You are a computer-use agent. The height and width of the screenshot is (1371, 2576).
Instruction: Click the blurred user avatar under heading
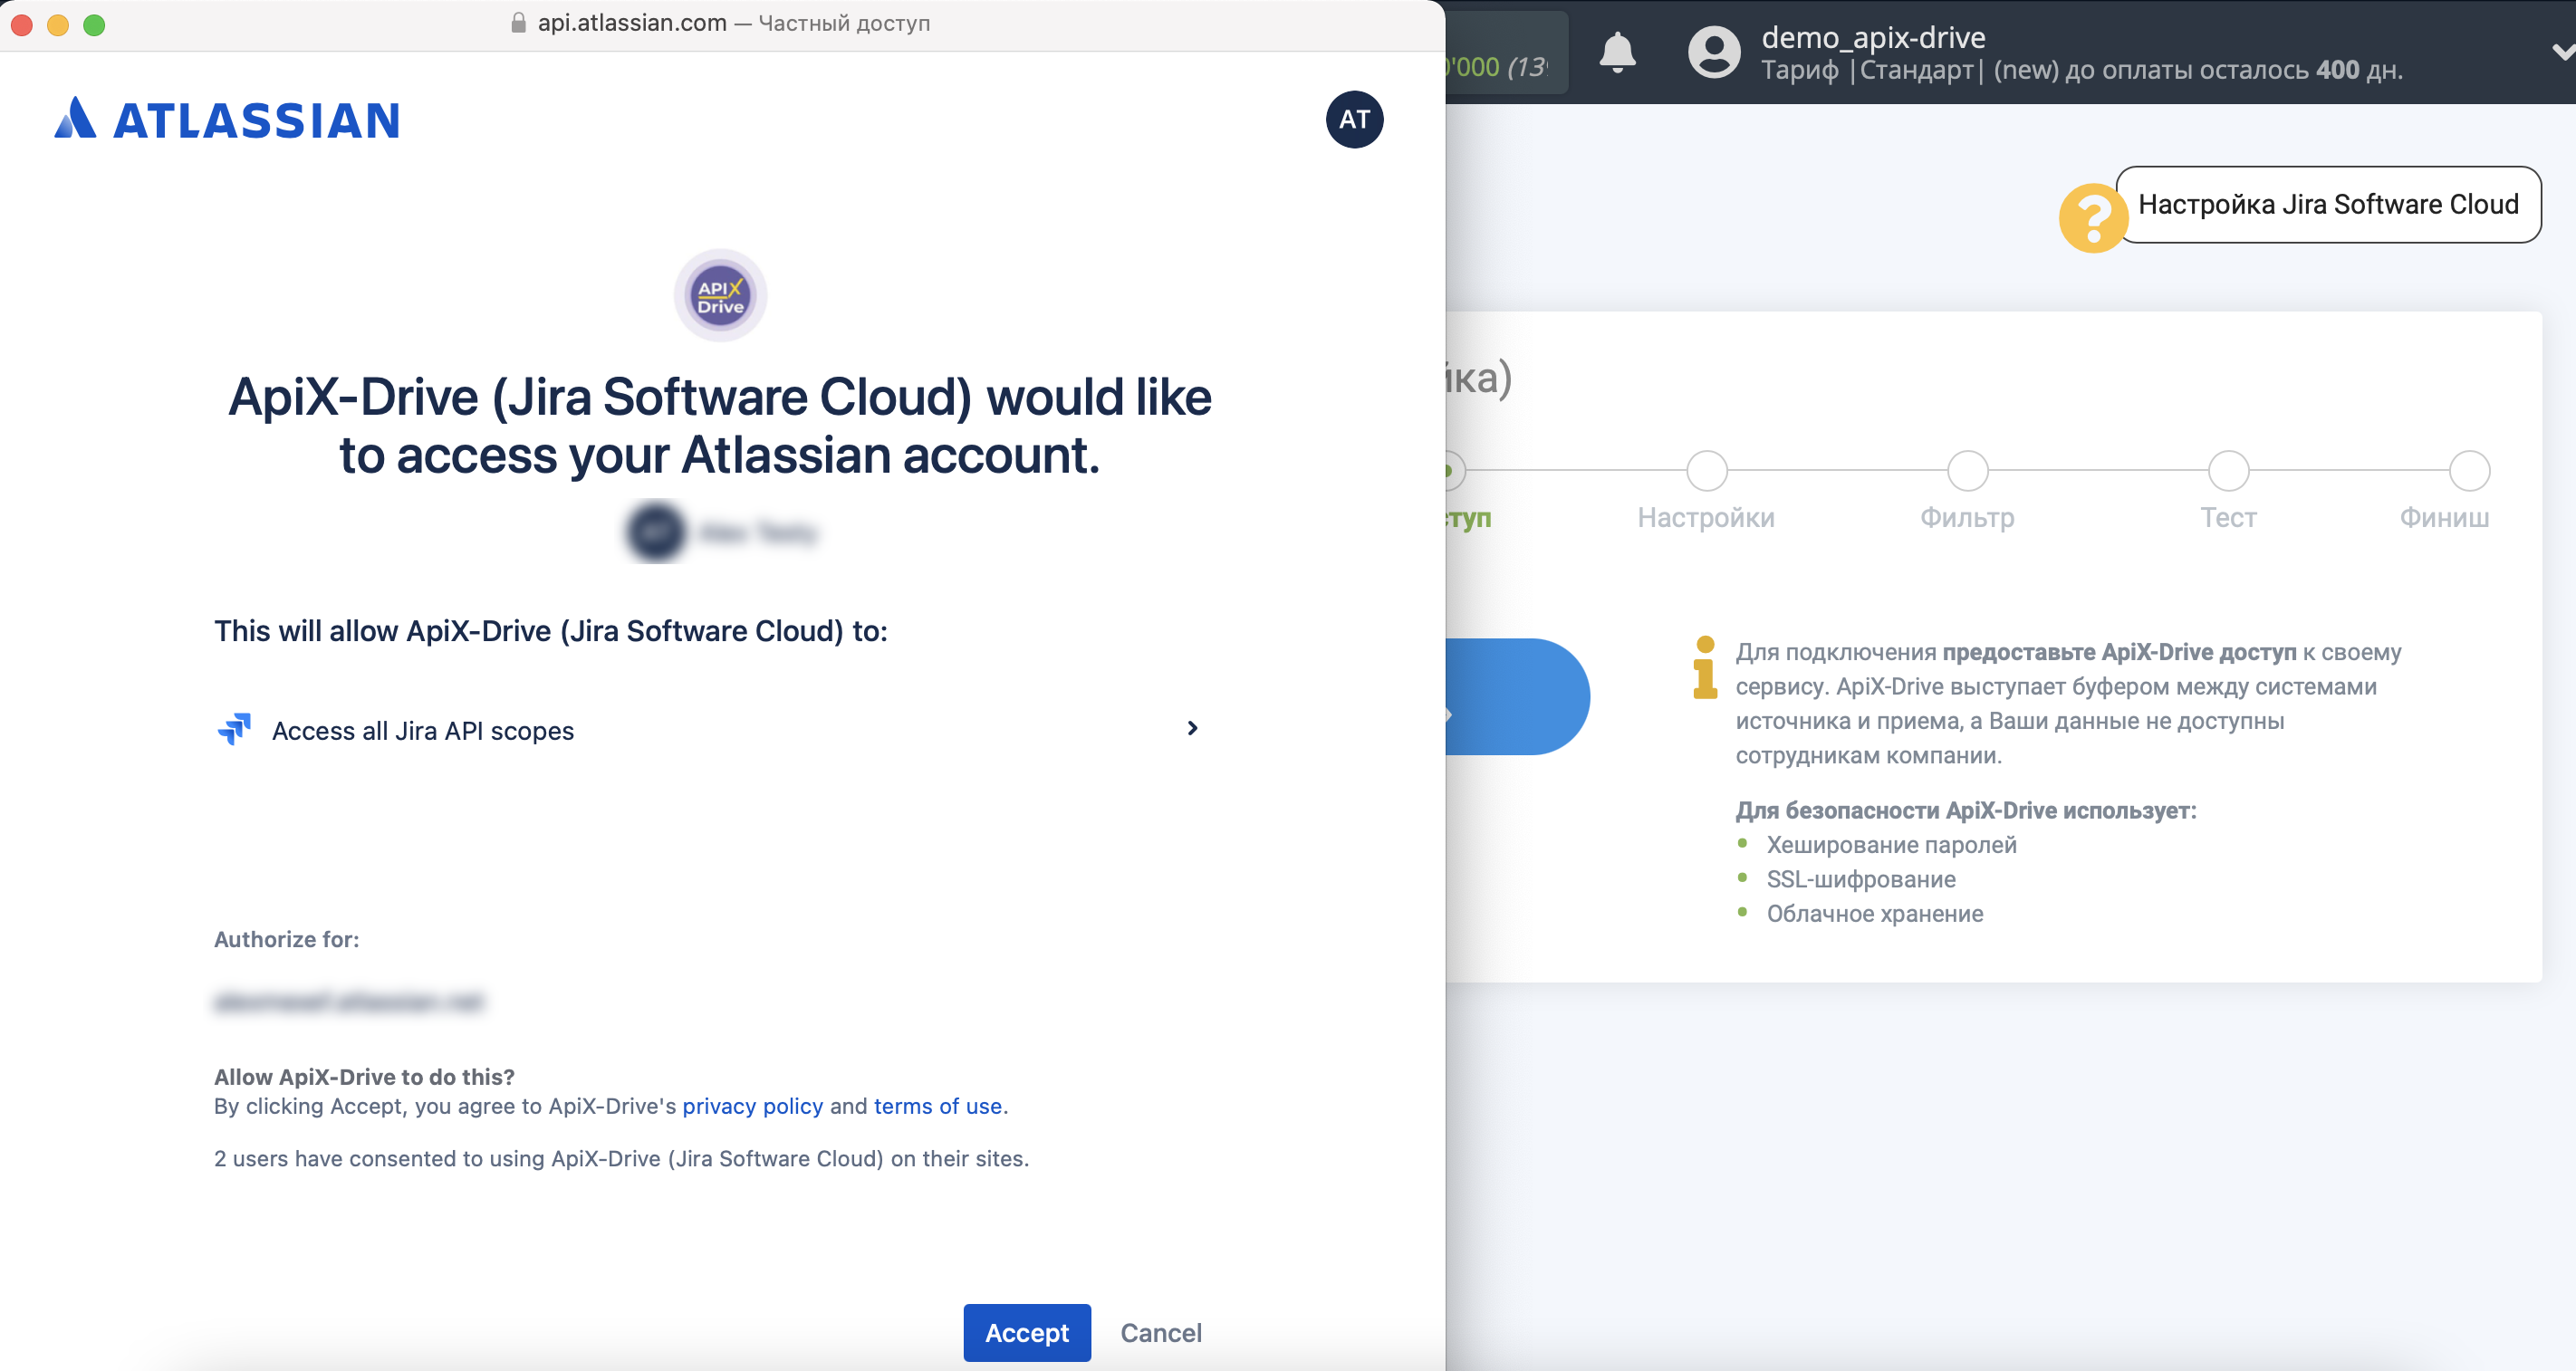[x=656, y=531]
